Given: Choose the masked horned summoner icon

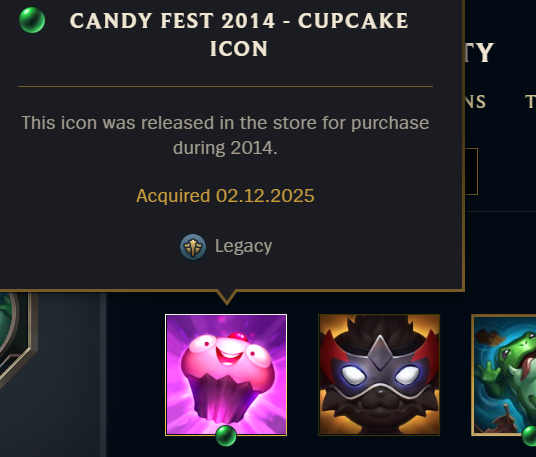Looking at the screenshot, I should pos(379,375).
